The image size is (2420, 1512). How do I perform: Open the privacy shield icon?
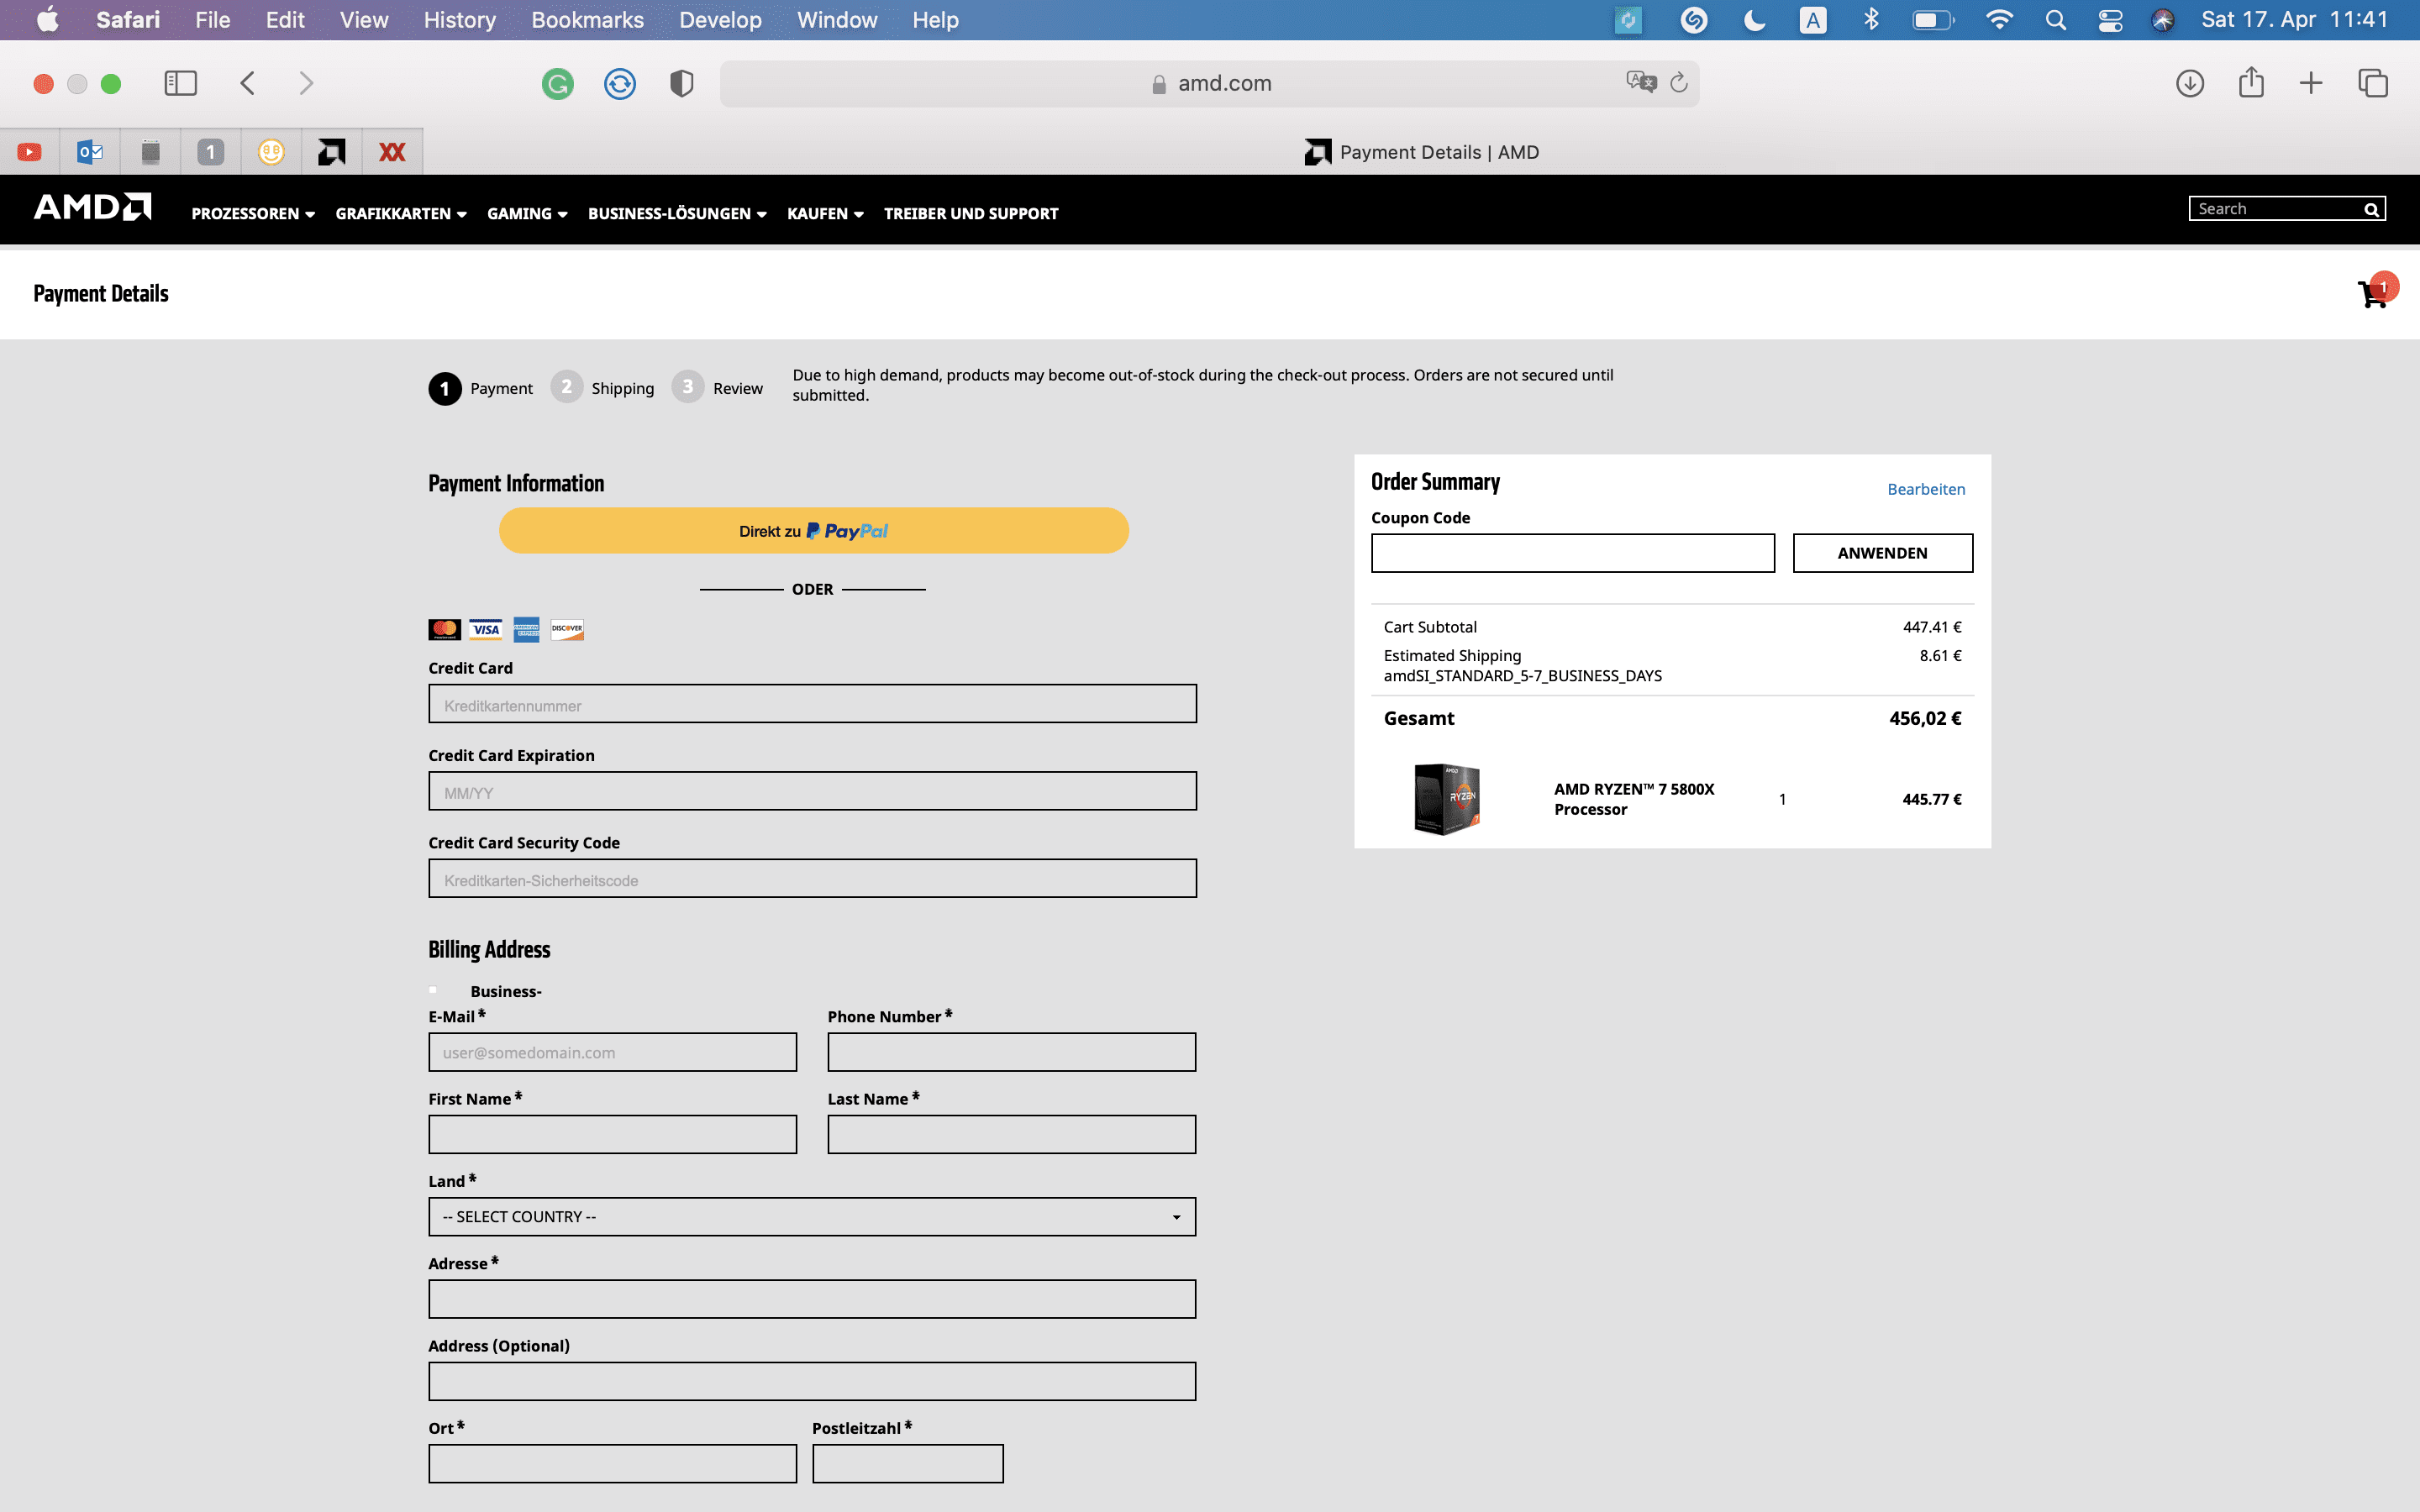(681, 84)
